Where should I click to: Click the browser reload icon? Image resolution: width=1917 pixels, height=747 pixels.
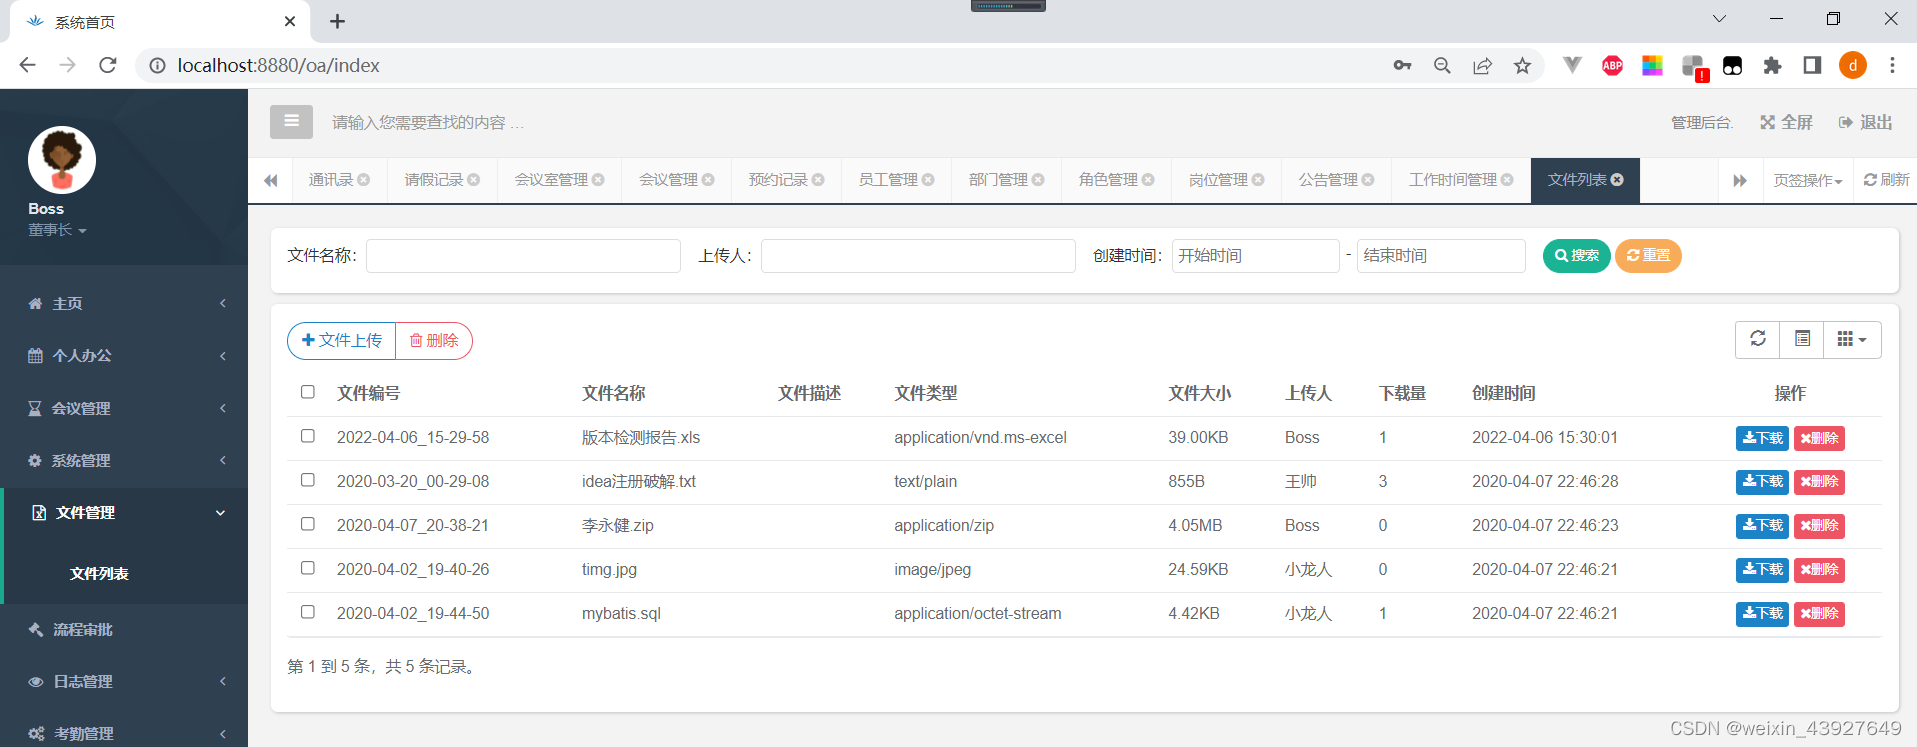108,65
